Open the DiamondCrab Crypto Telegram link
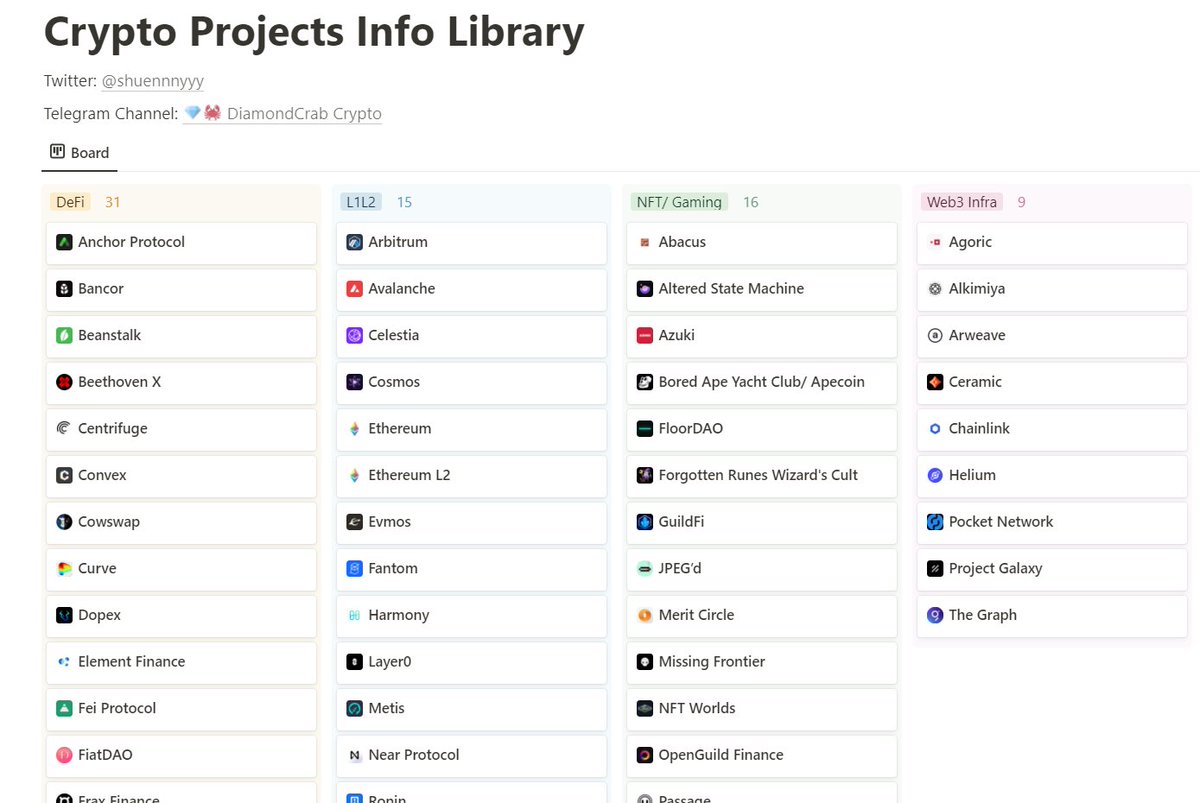1200x803 pixels. 282,113
